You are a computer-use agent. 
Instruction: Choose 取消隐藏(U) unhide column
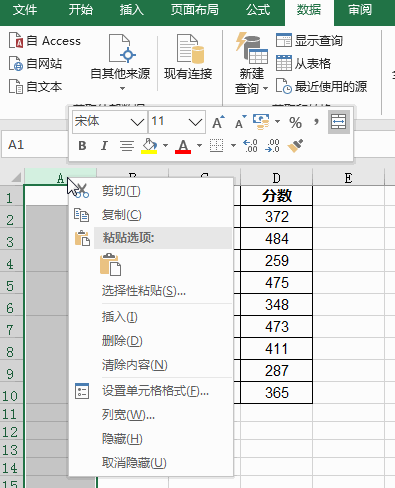150,463
